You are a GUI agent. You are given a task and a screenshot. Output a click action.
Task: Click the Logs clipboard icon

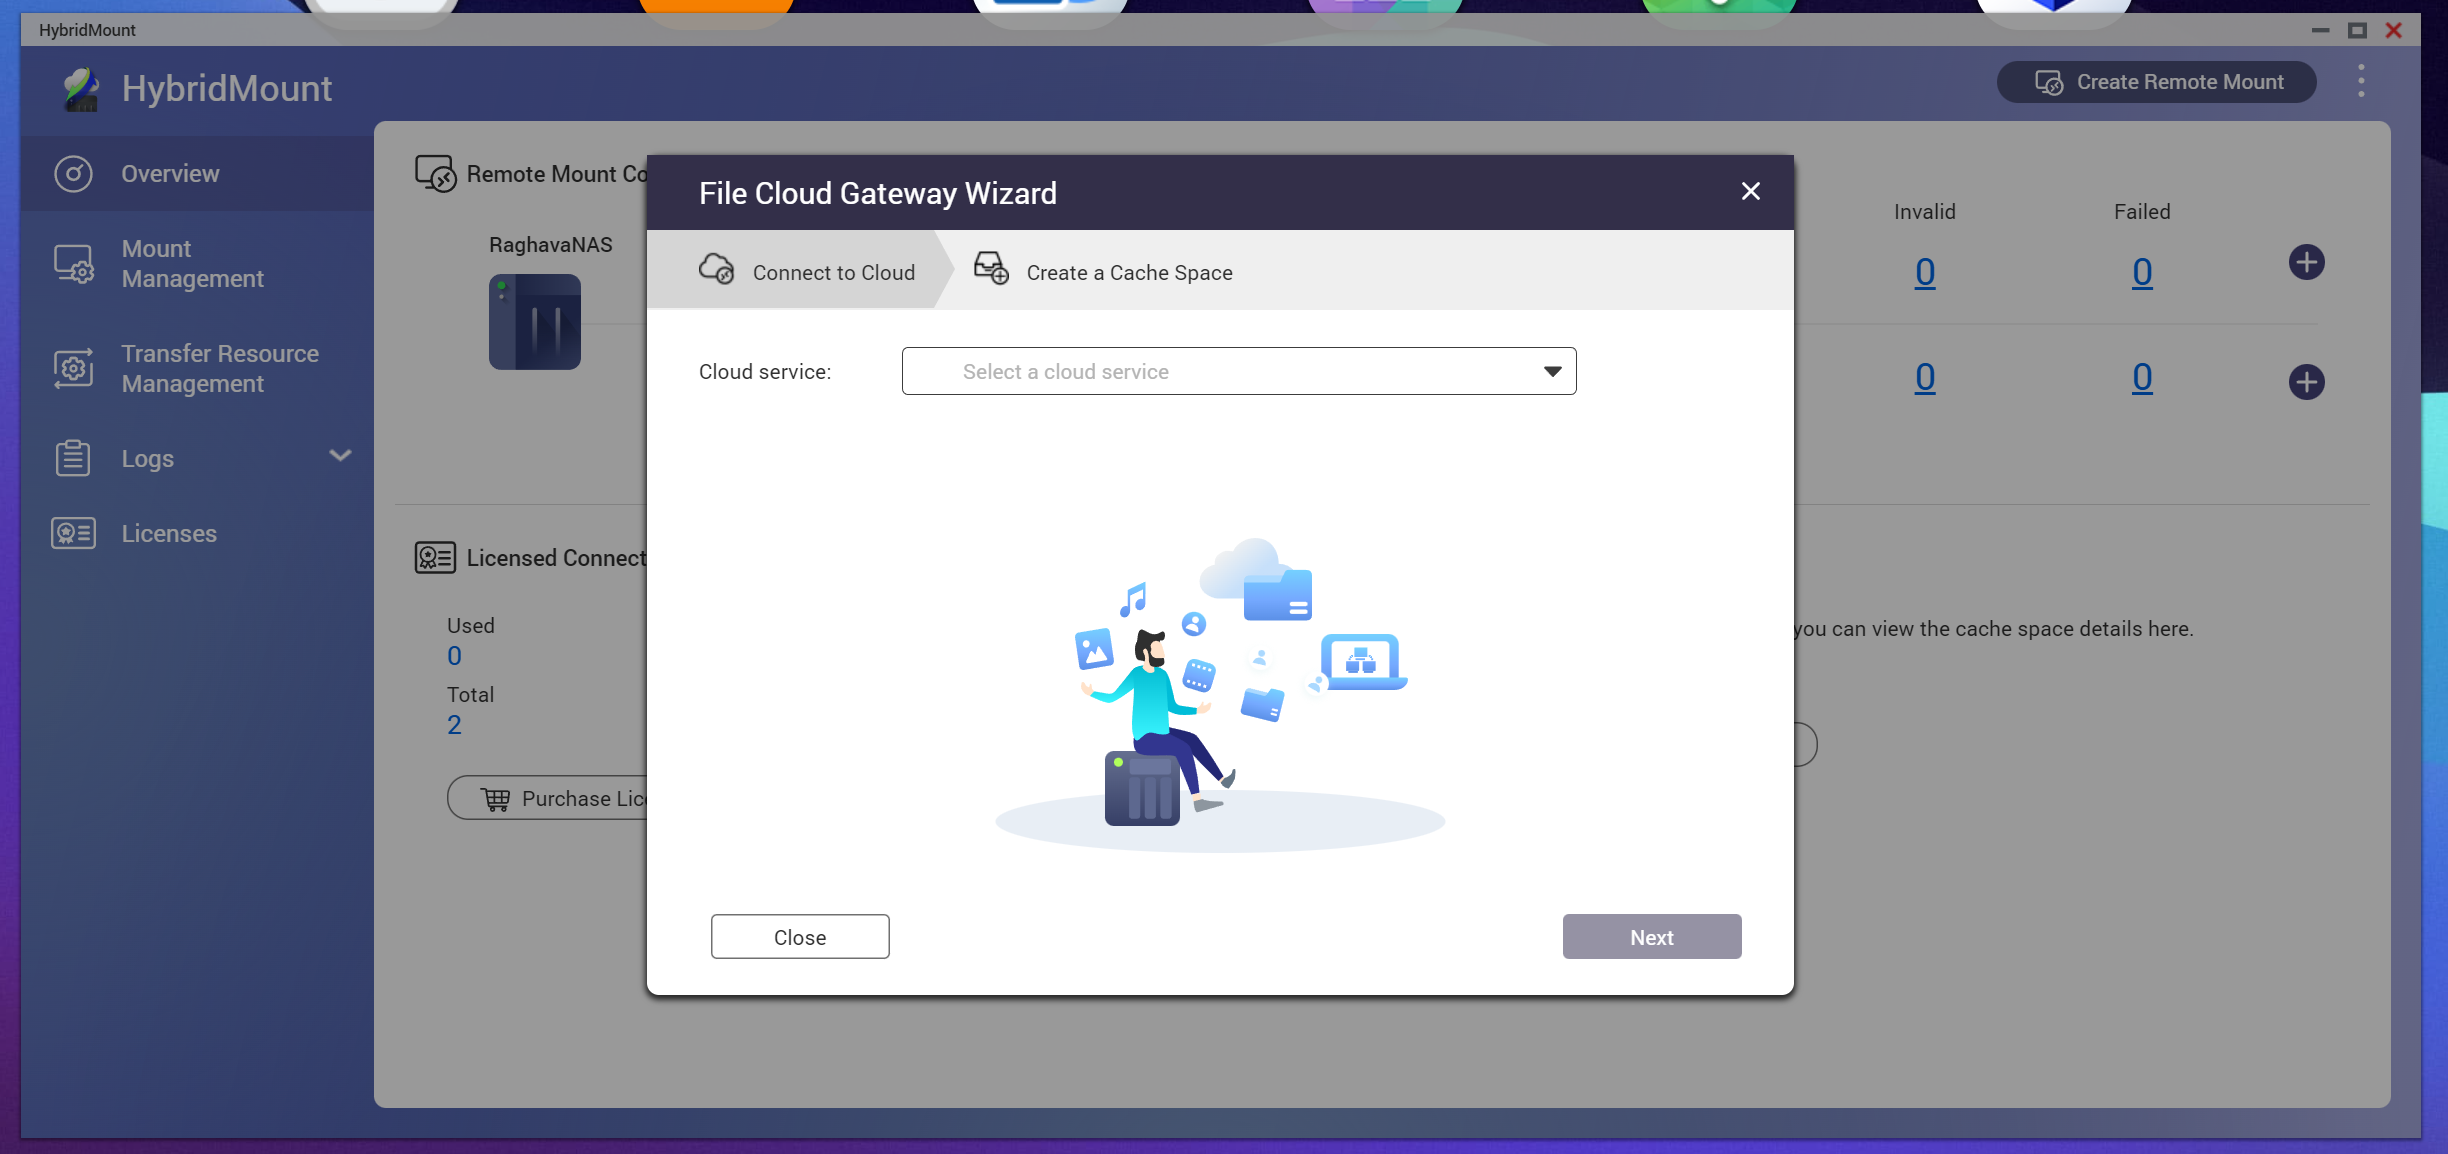click(73, 458)
